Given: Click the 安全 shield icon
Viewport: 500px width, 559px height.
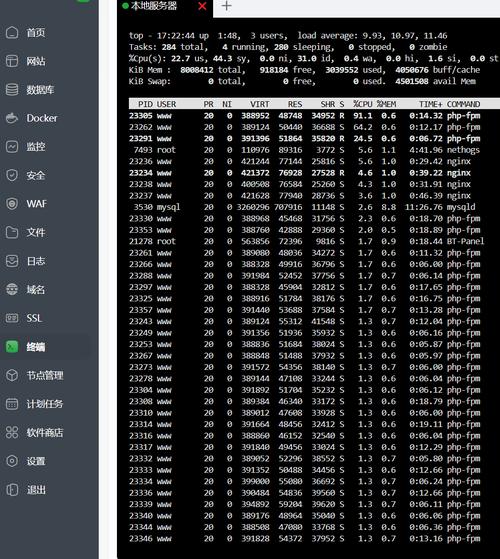Looking at the screenshot, I should [12, 175].
